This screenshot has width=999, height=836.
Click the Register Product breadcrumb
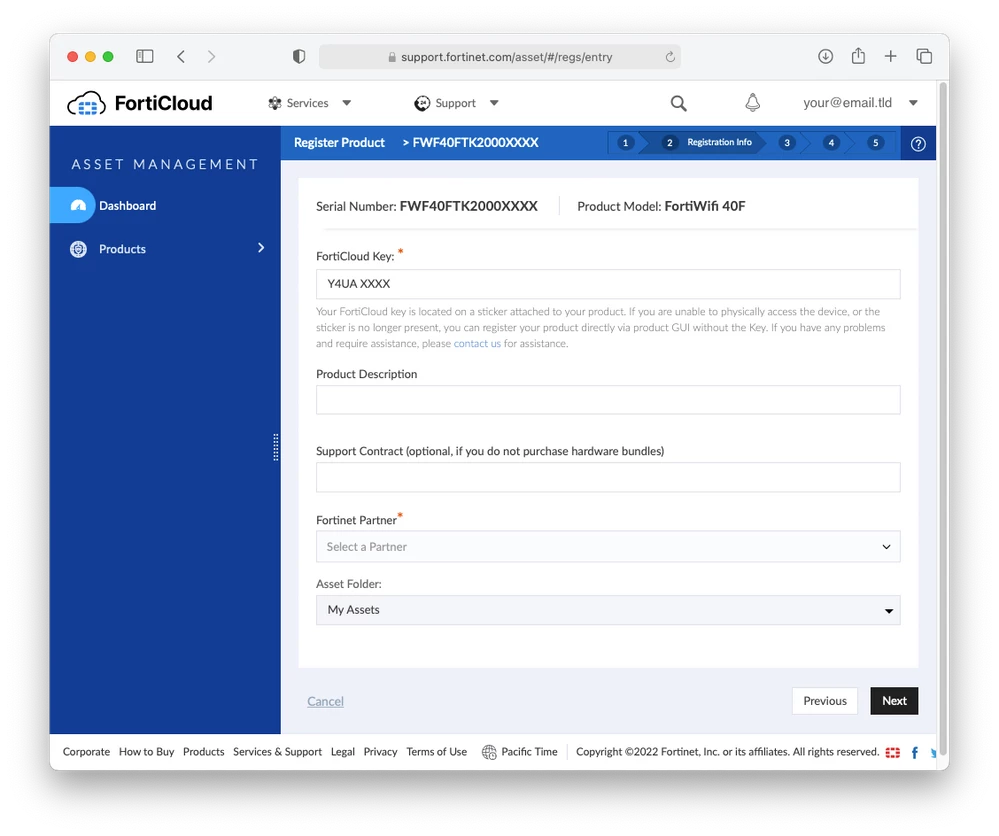(x=339, y=143)
